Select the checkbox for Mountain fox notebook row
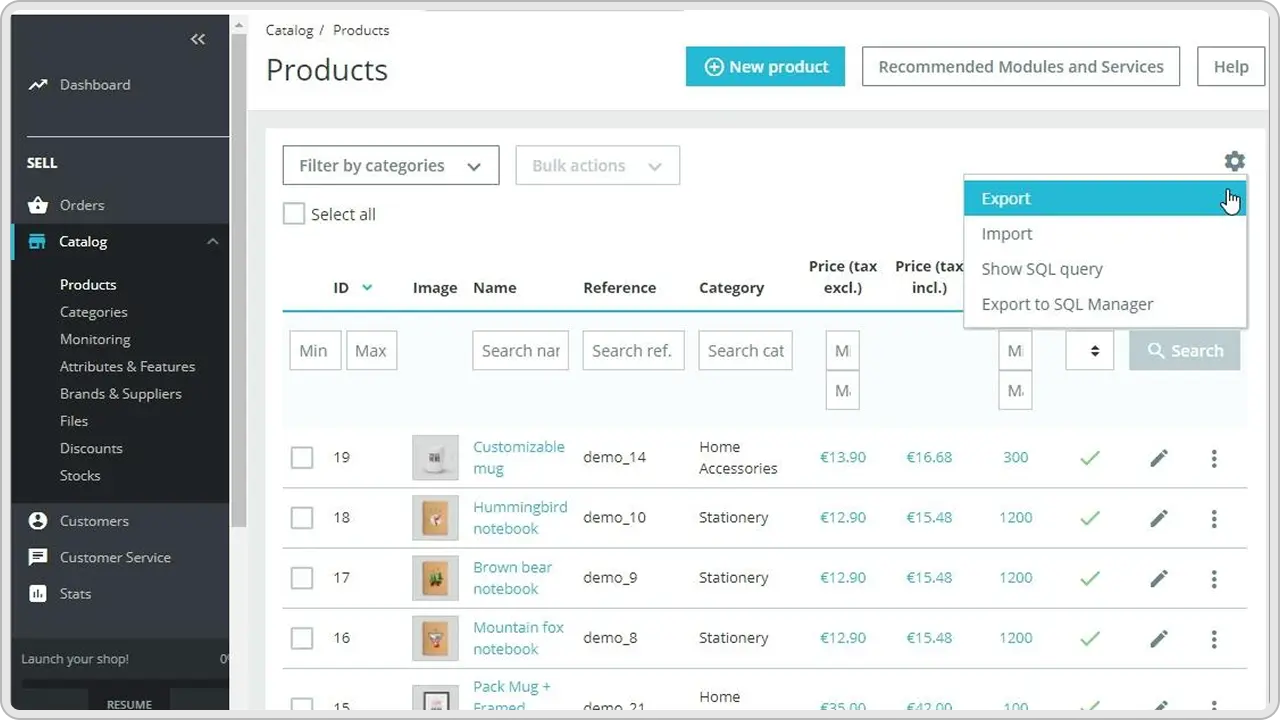 click(x=302, y=638)
